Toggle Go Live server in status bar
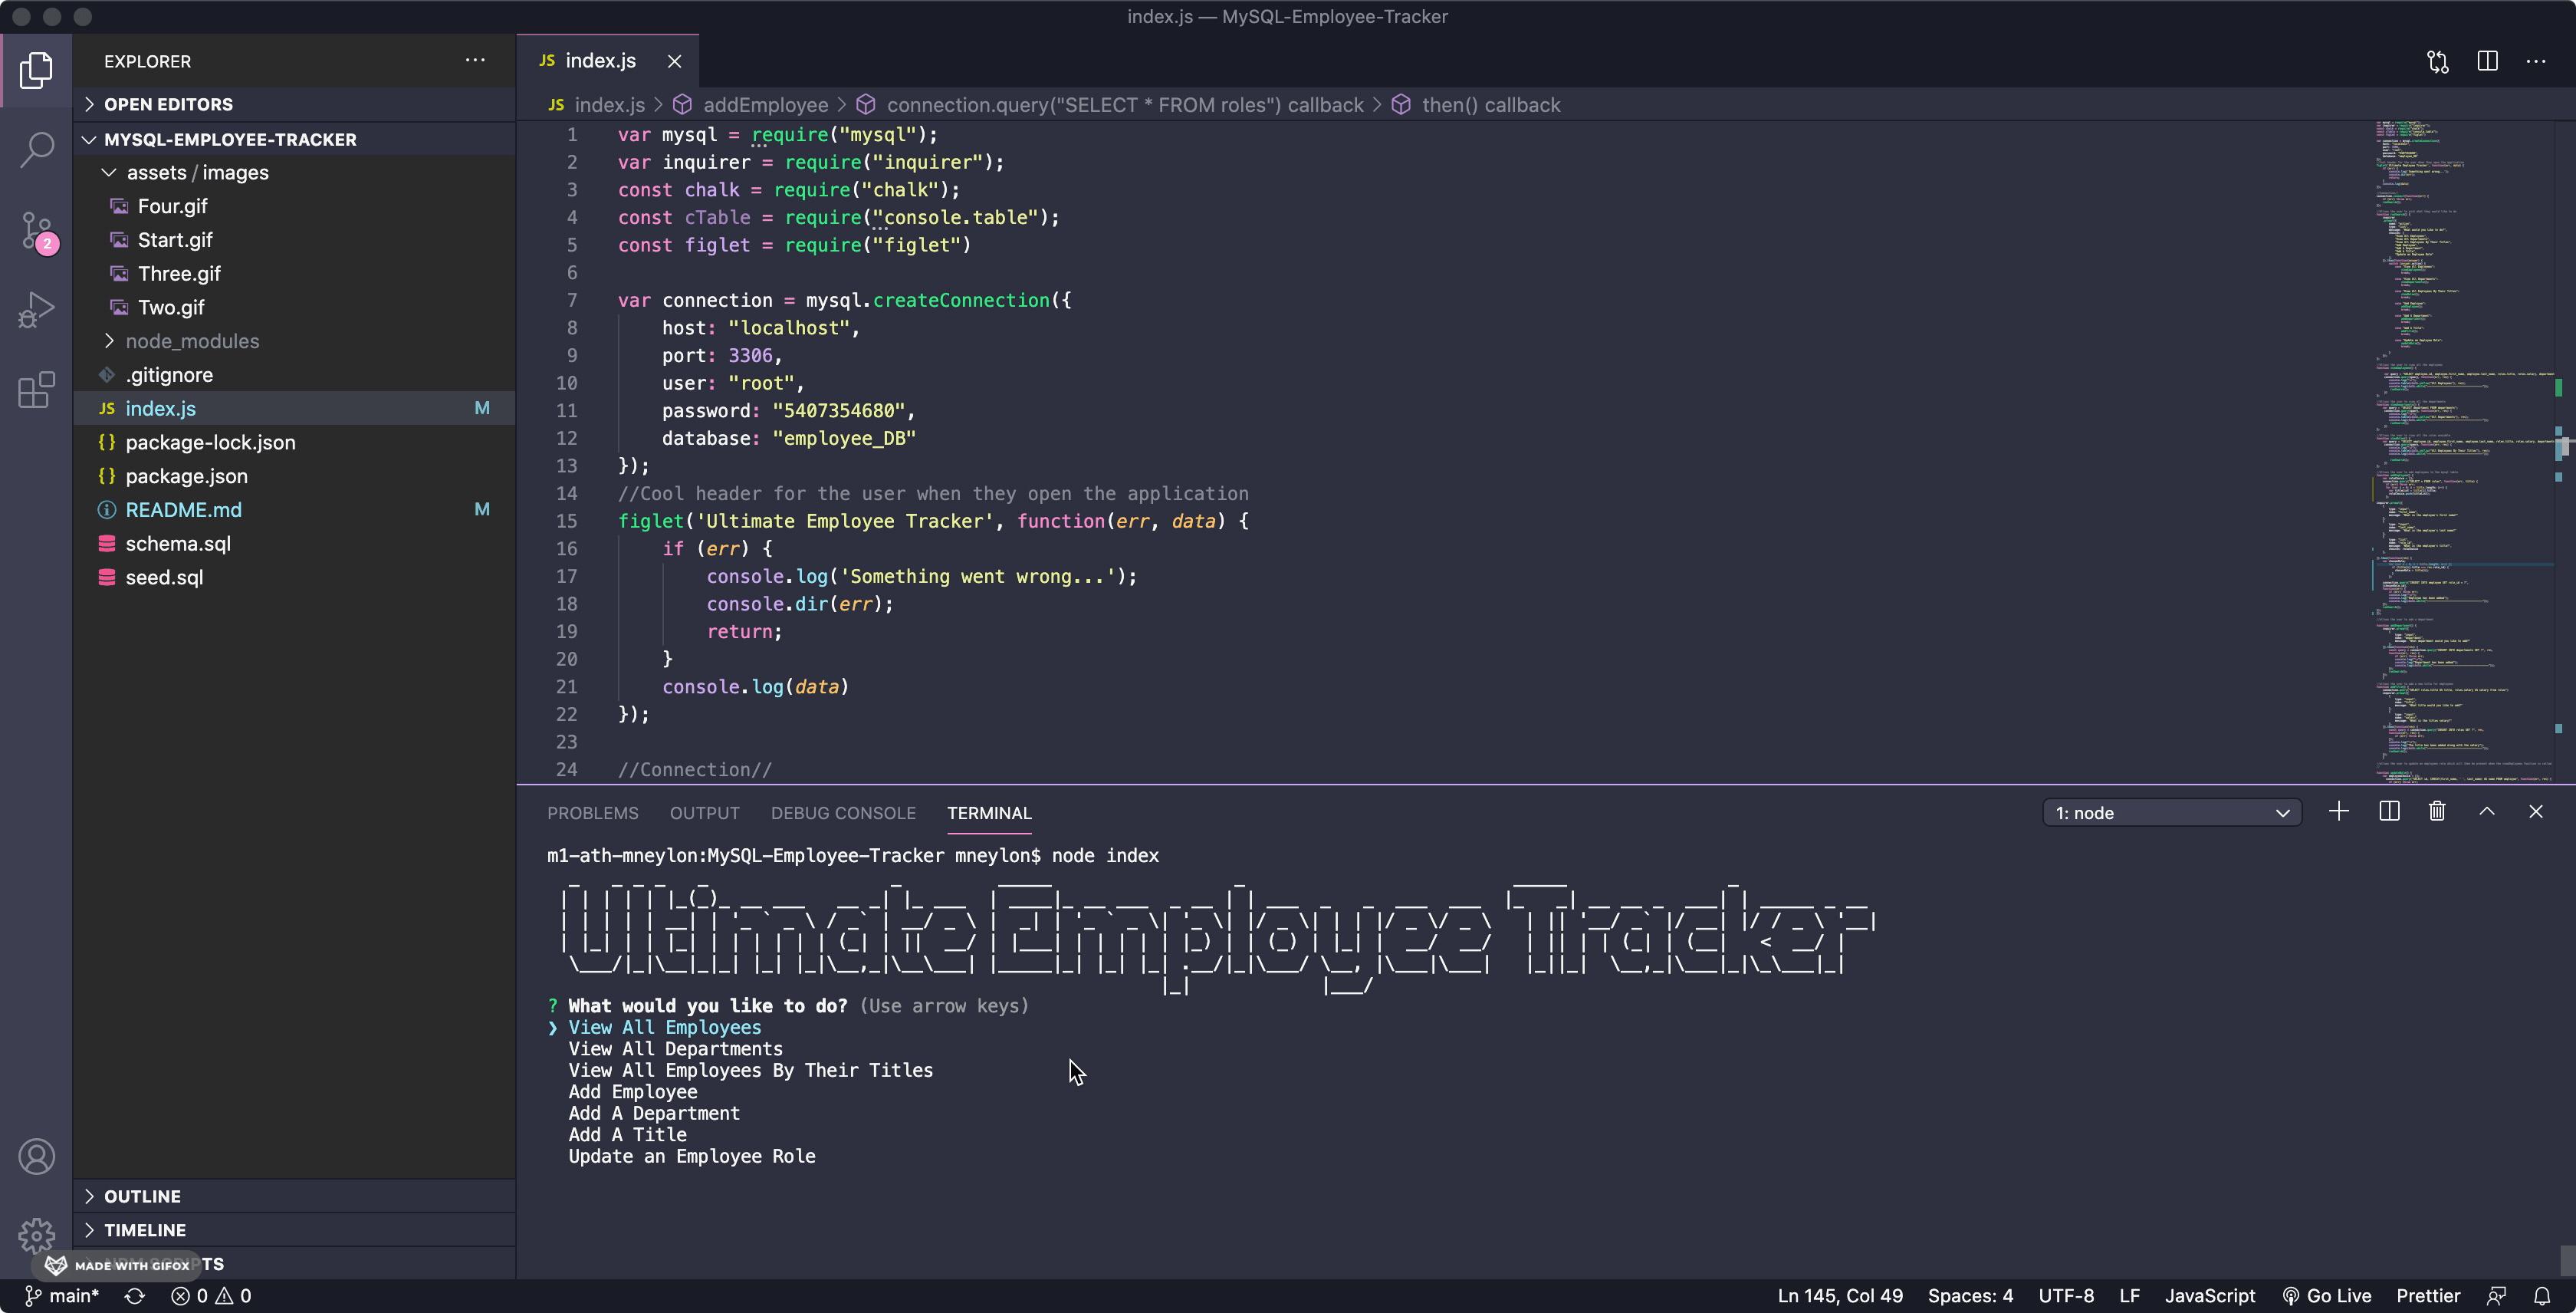 [x=2326, y=1296]
